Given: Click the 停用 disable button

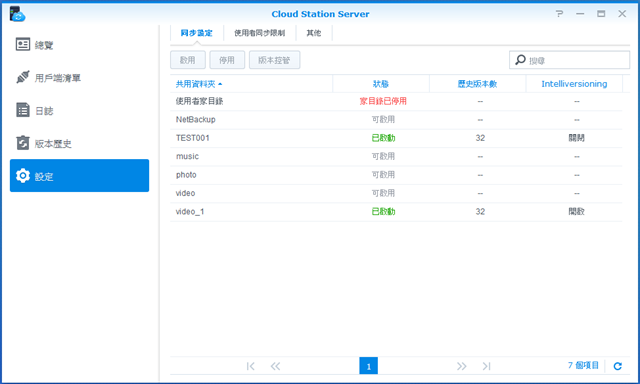Looking at the screenshot, I should [x=227, y=60].
